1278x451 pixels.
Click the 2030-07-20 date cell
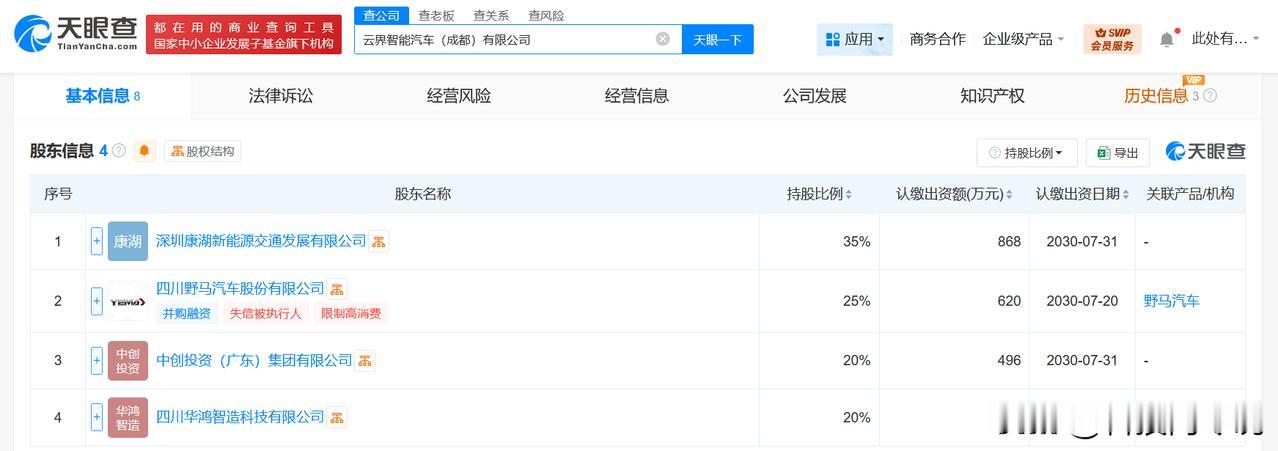coord(1082,301)
